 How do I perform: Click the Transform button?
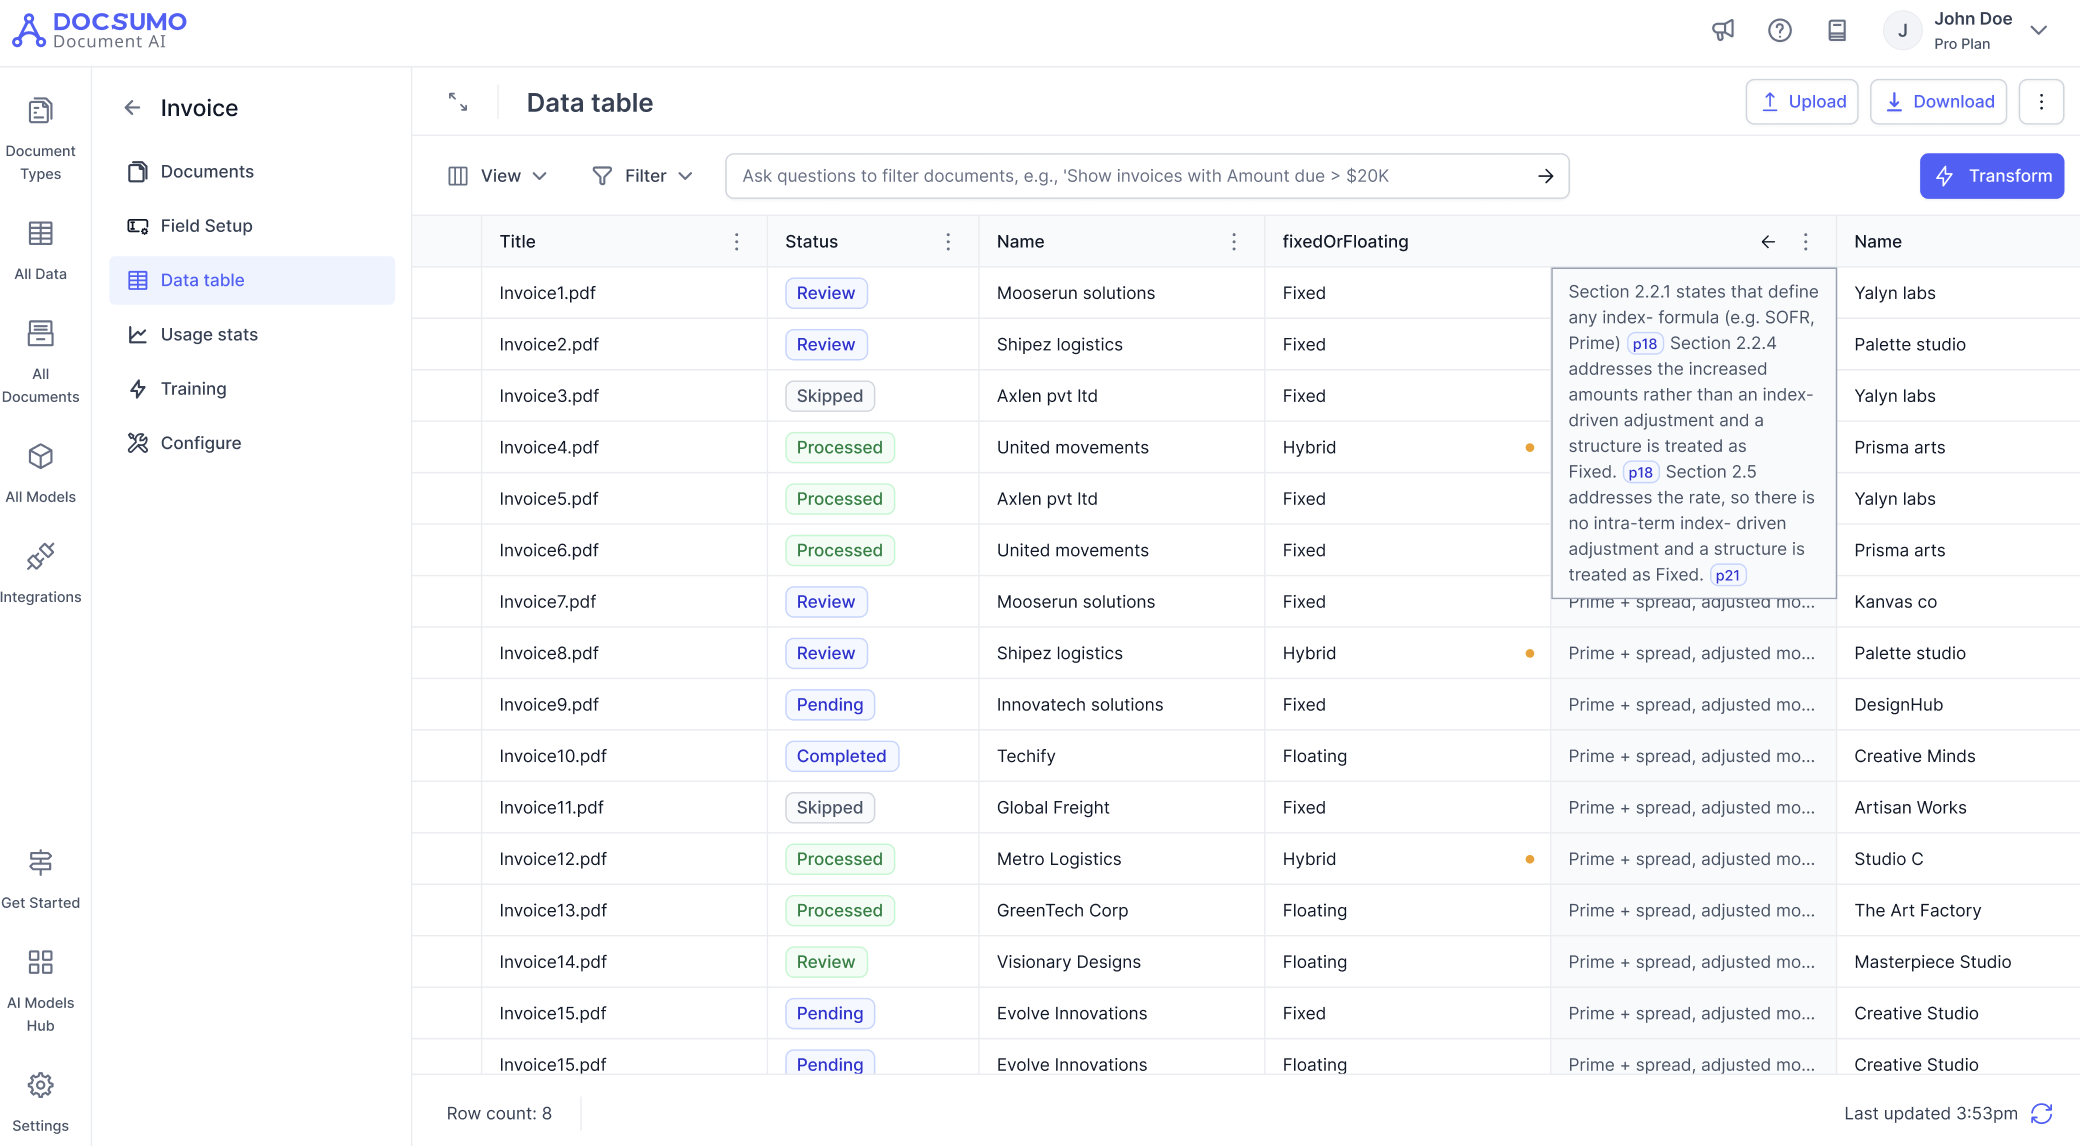click(x=1991, y=176)
